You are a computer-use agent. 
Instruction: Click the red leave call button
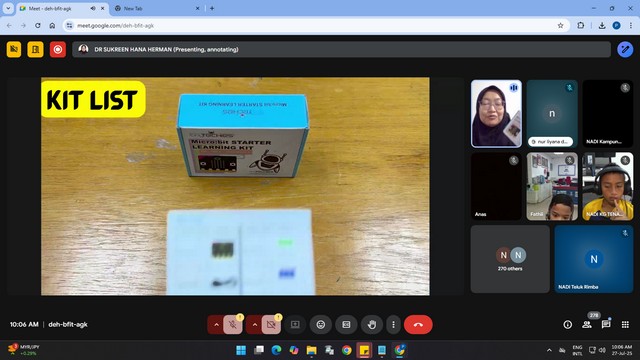pos(418,324)
